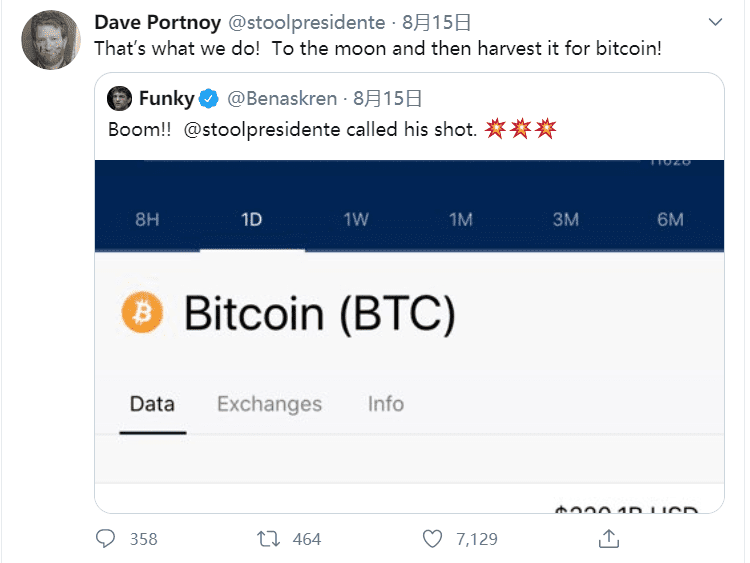Click the reply speech bubble icon

click(105, 538)
